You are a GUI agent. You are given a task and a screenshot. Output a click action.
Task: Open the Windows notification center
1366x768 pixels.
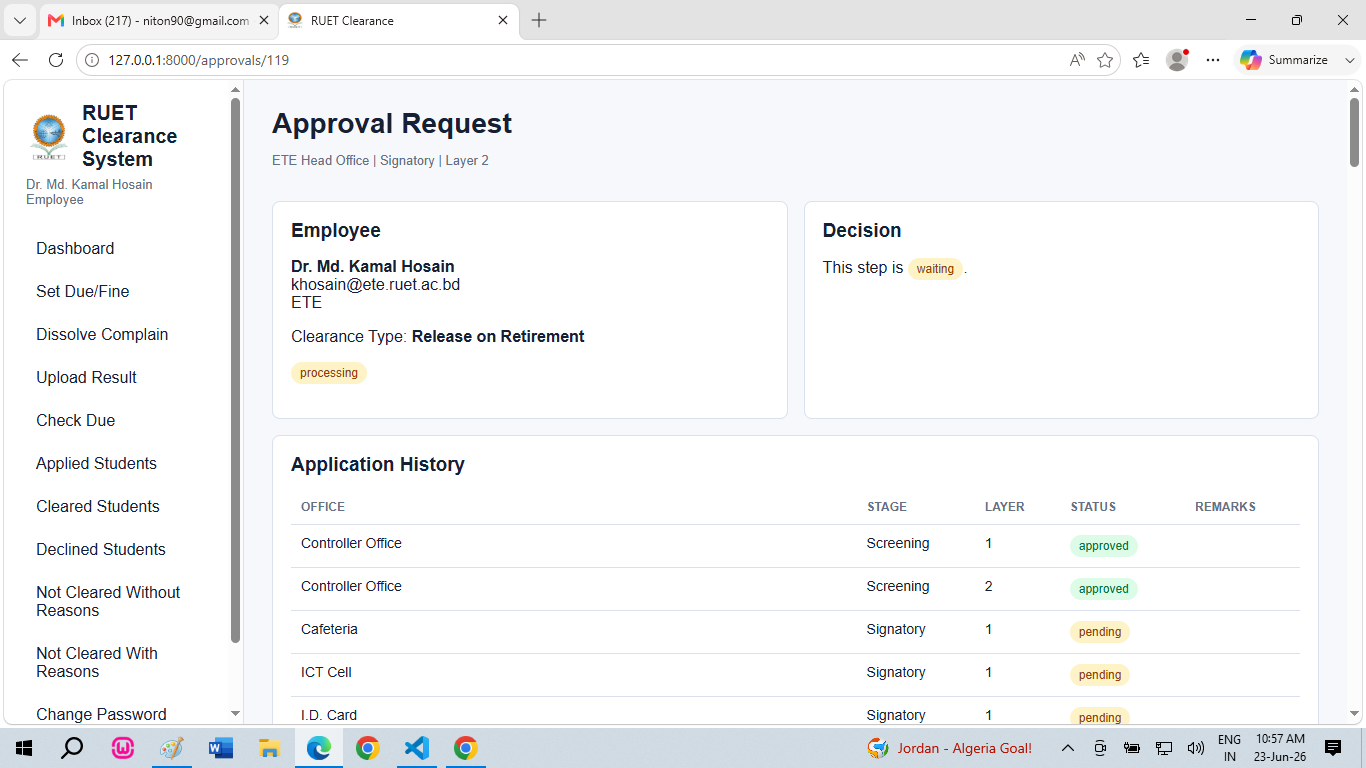pos(1333,748)
